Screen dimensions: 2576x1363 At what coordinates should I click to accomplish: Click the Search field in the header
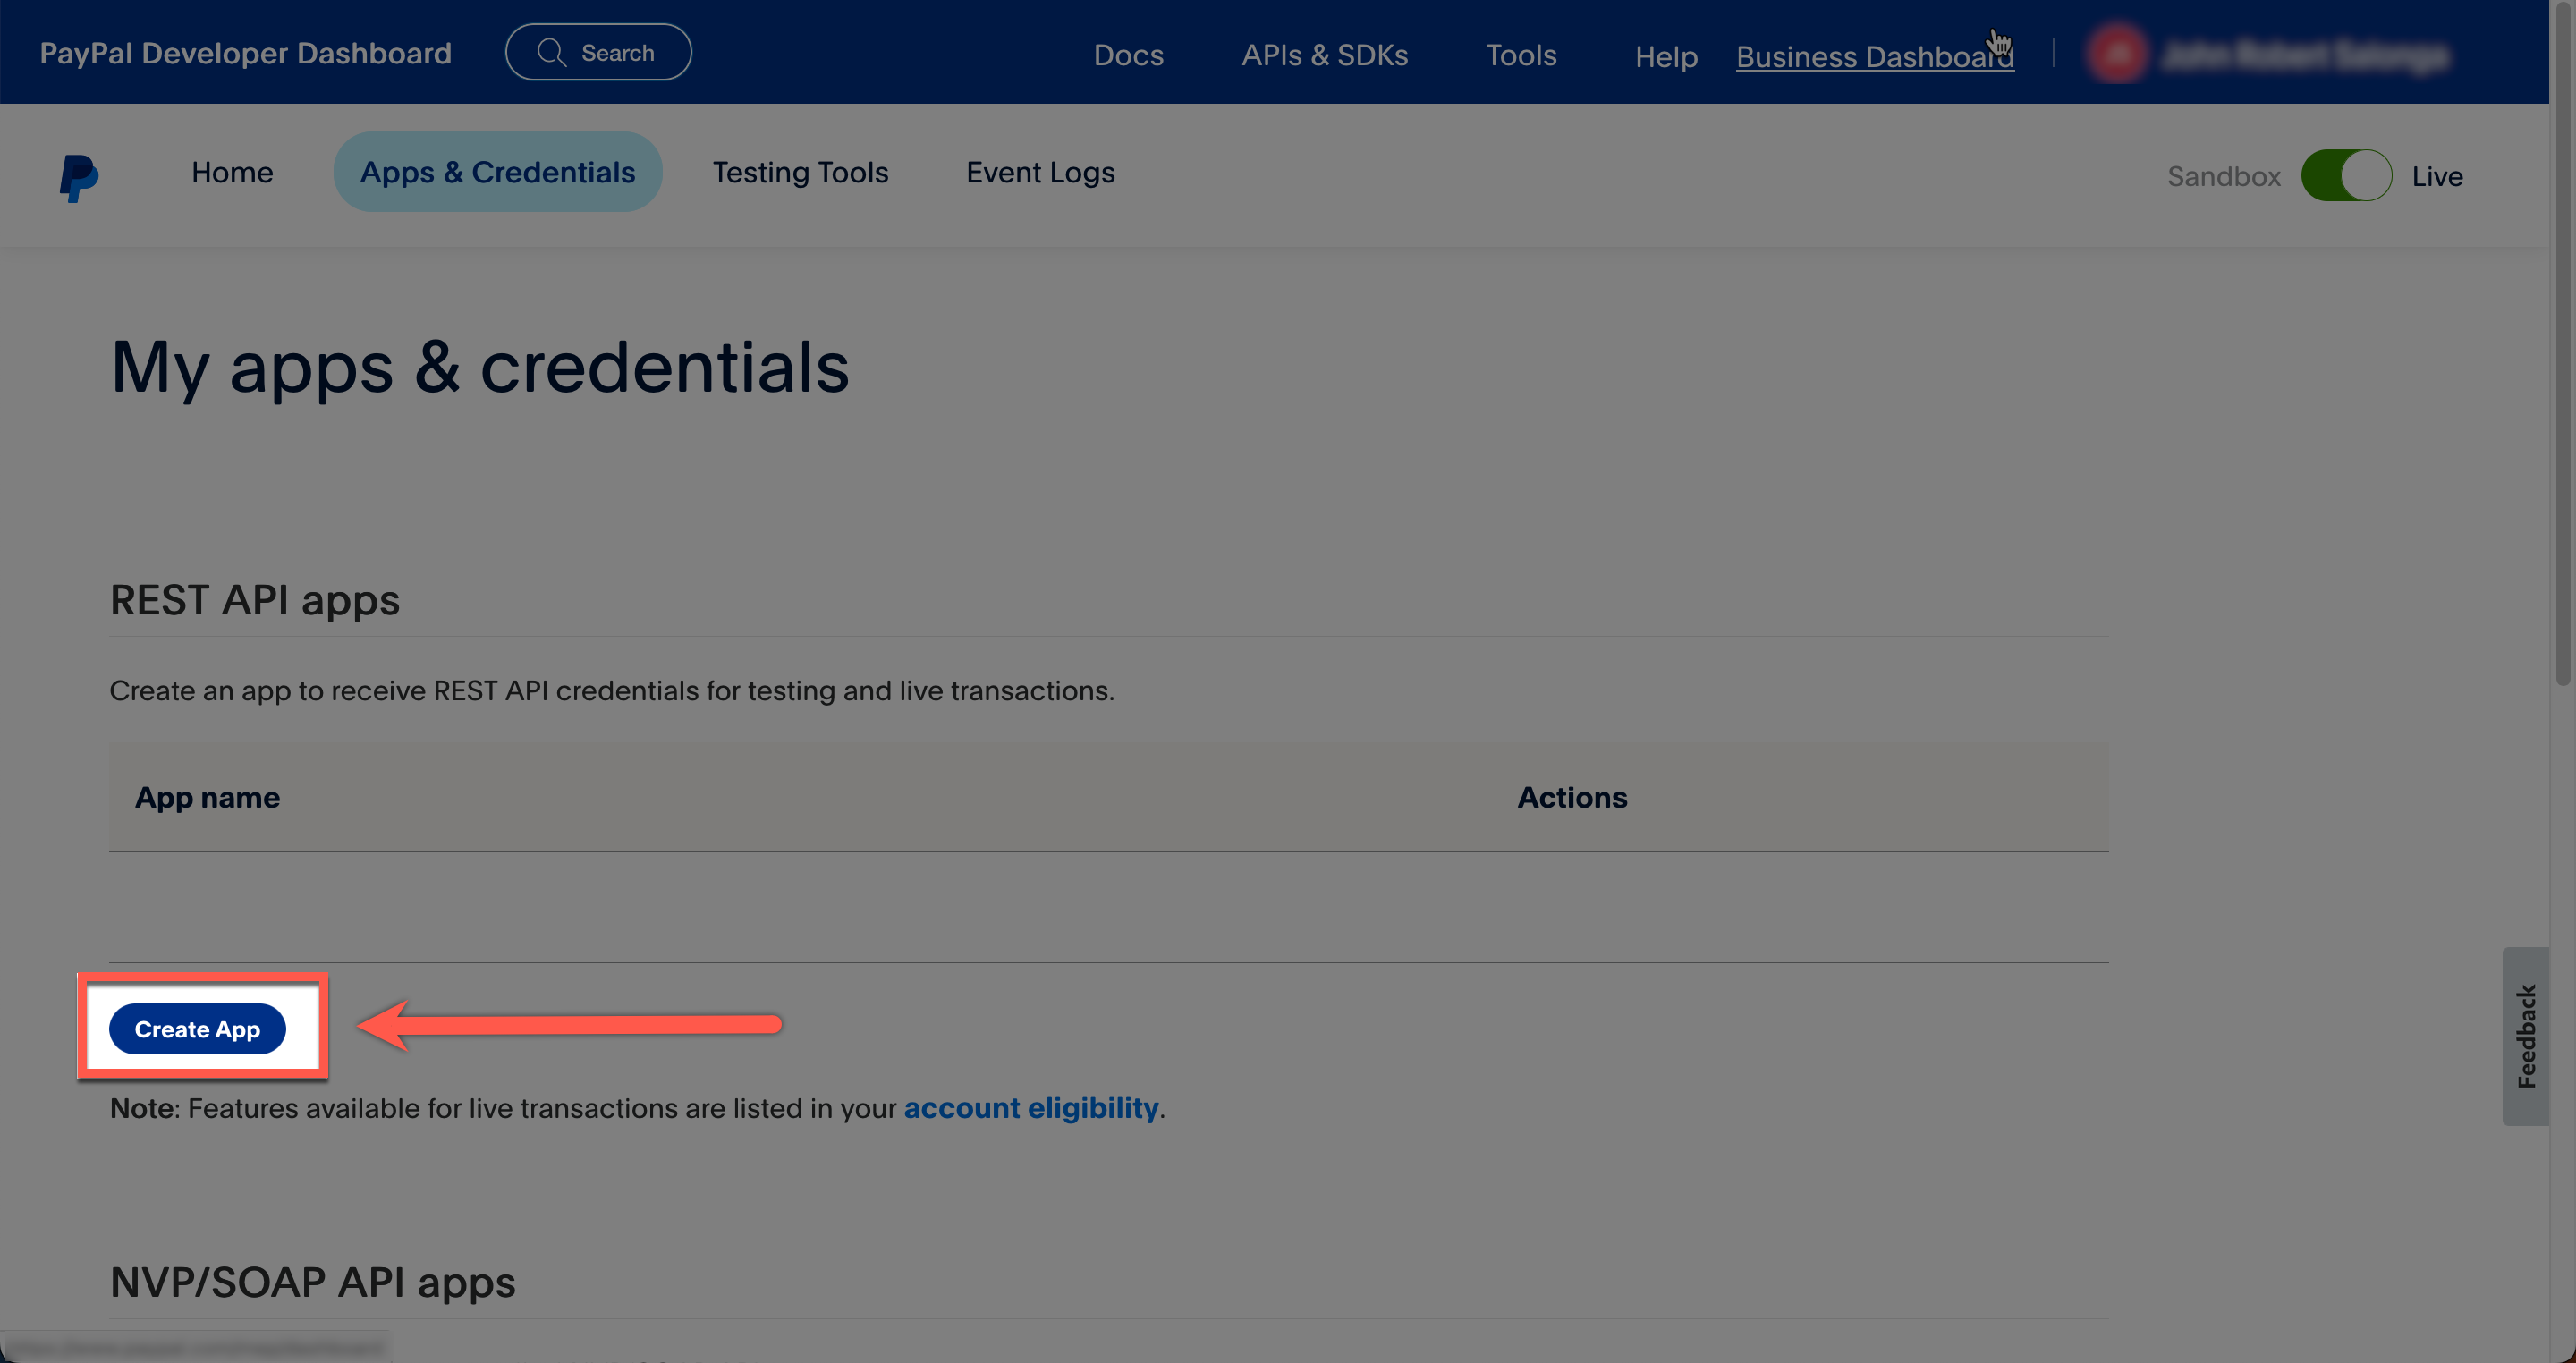(598, 52)
